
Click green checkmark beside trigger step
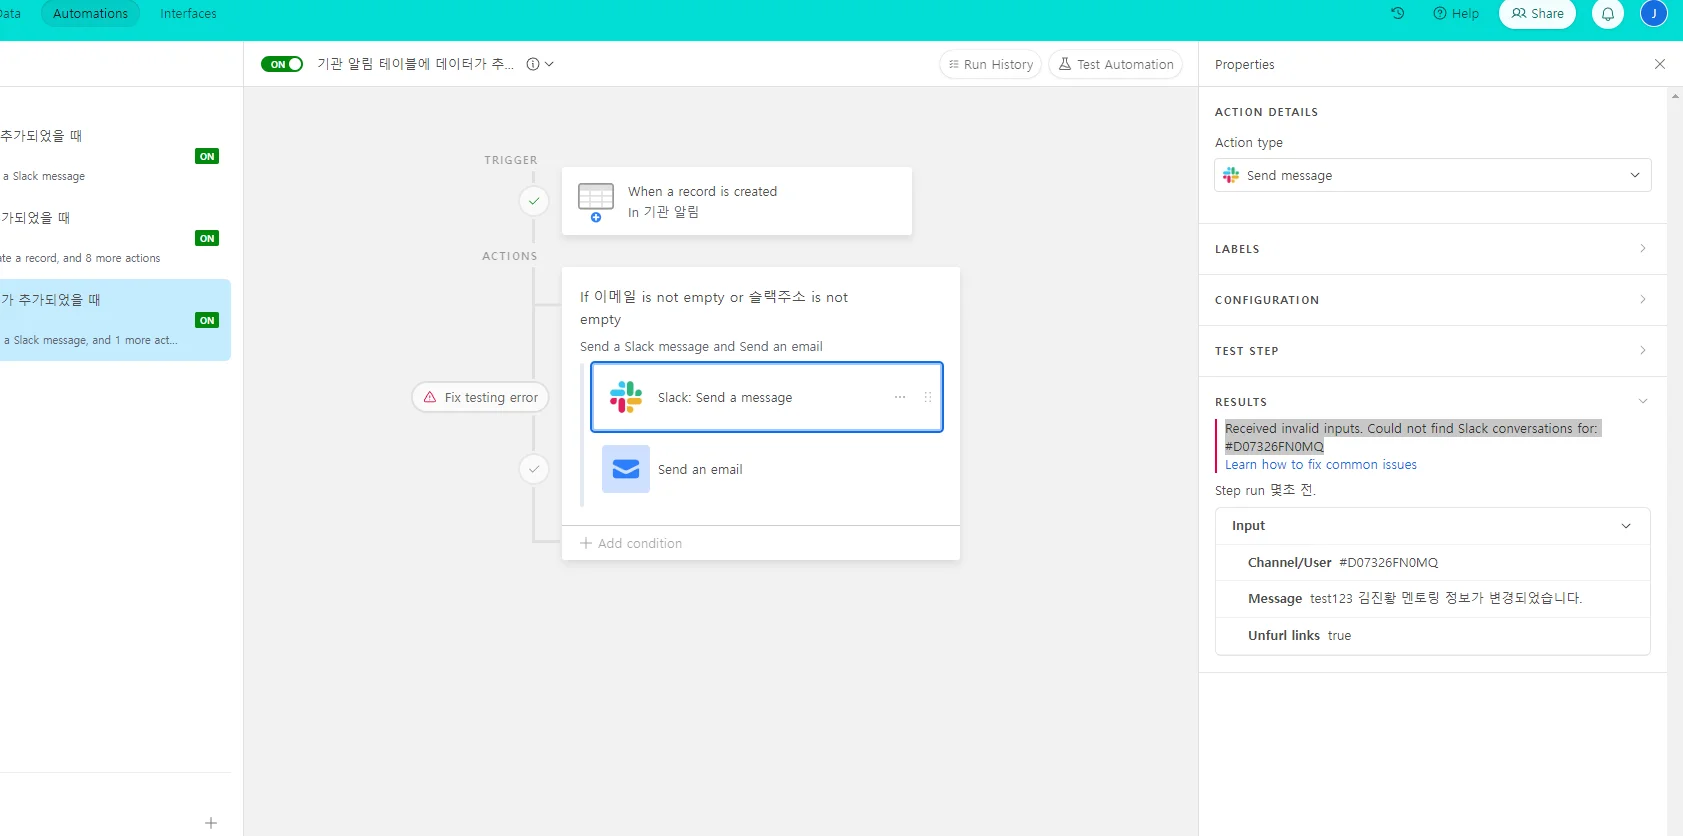[x=534, y=201]
